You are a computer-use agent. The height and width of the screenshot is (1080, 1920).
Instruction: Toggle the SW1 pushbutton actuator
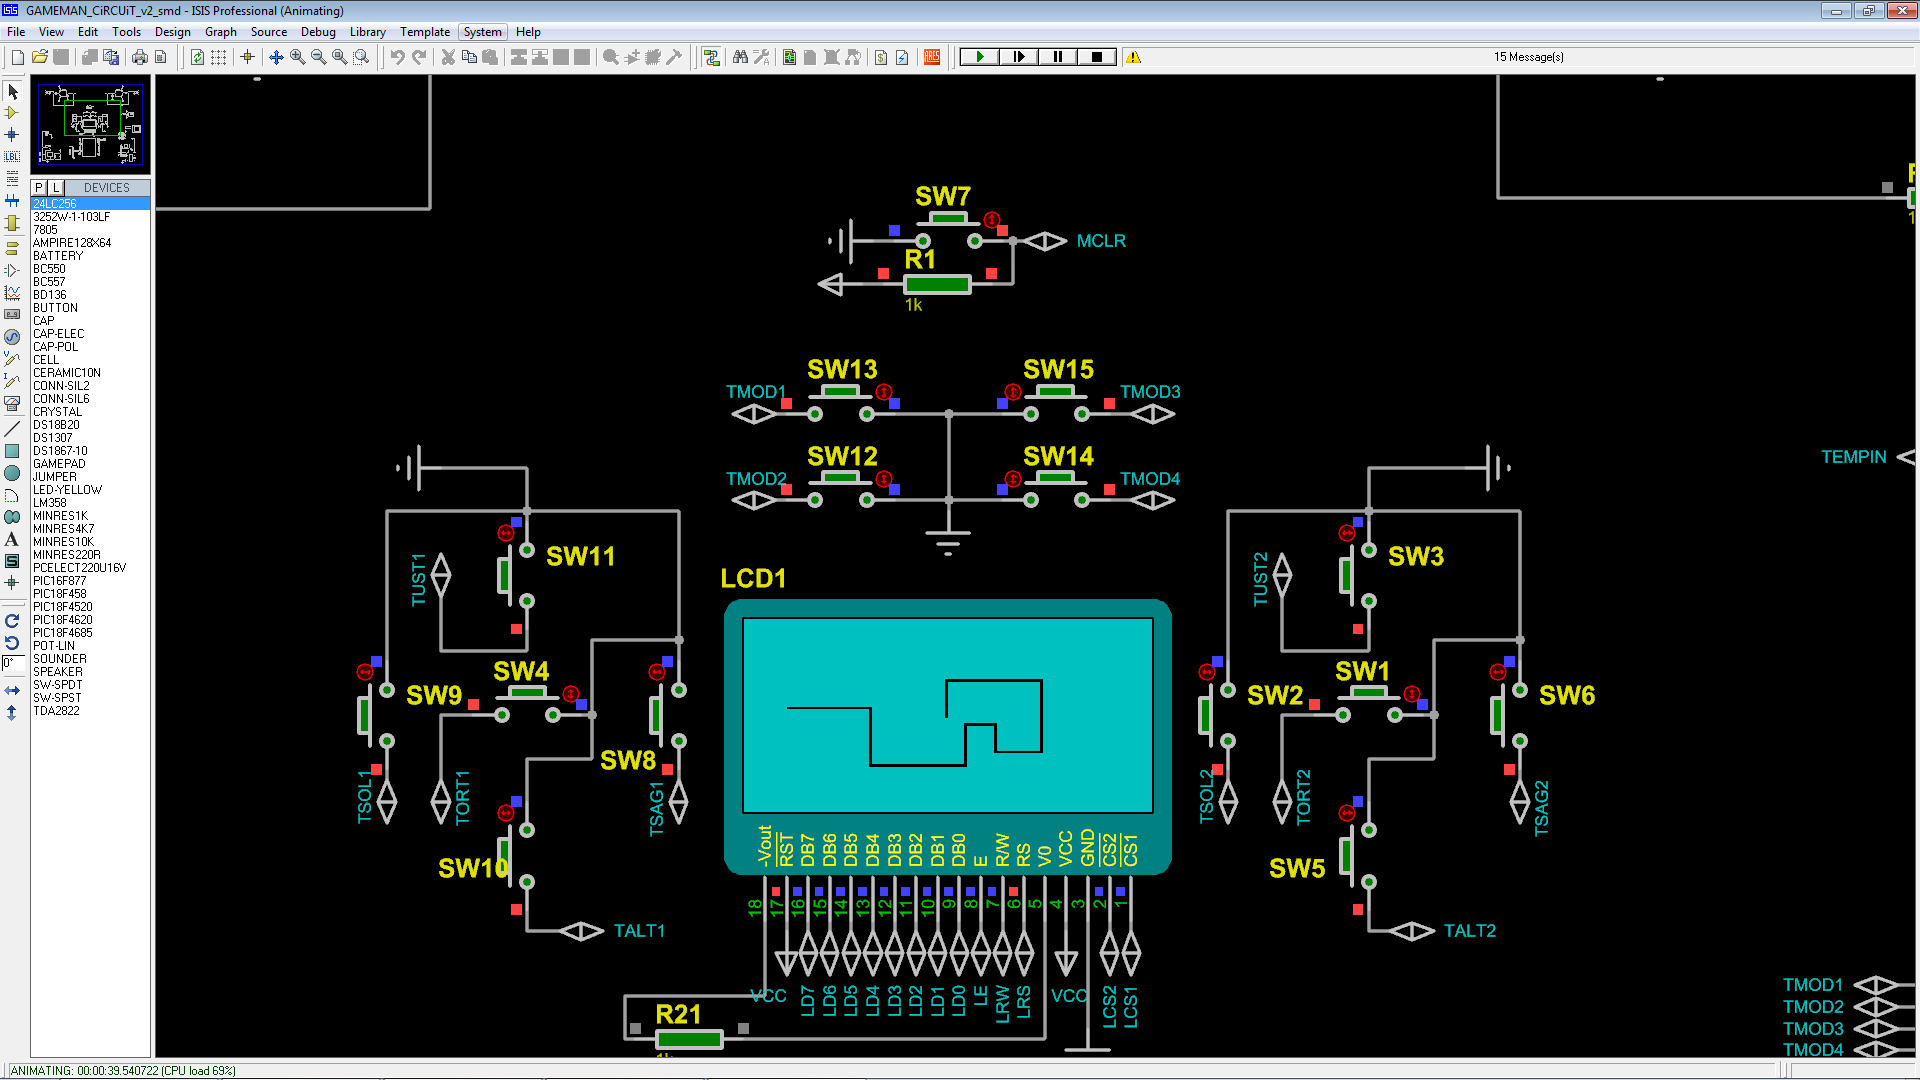pos(1412,694)
